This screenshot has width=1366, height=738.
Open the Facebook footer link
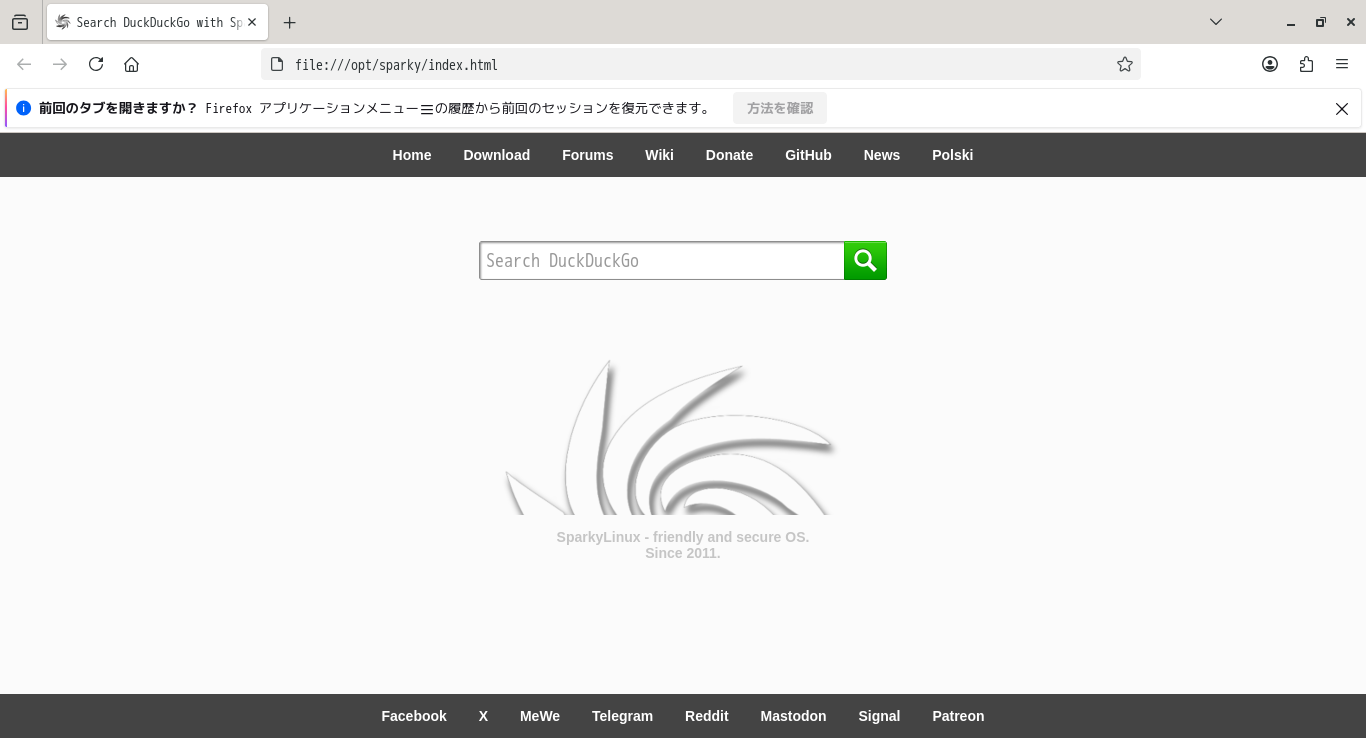pos(414,716)
